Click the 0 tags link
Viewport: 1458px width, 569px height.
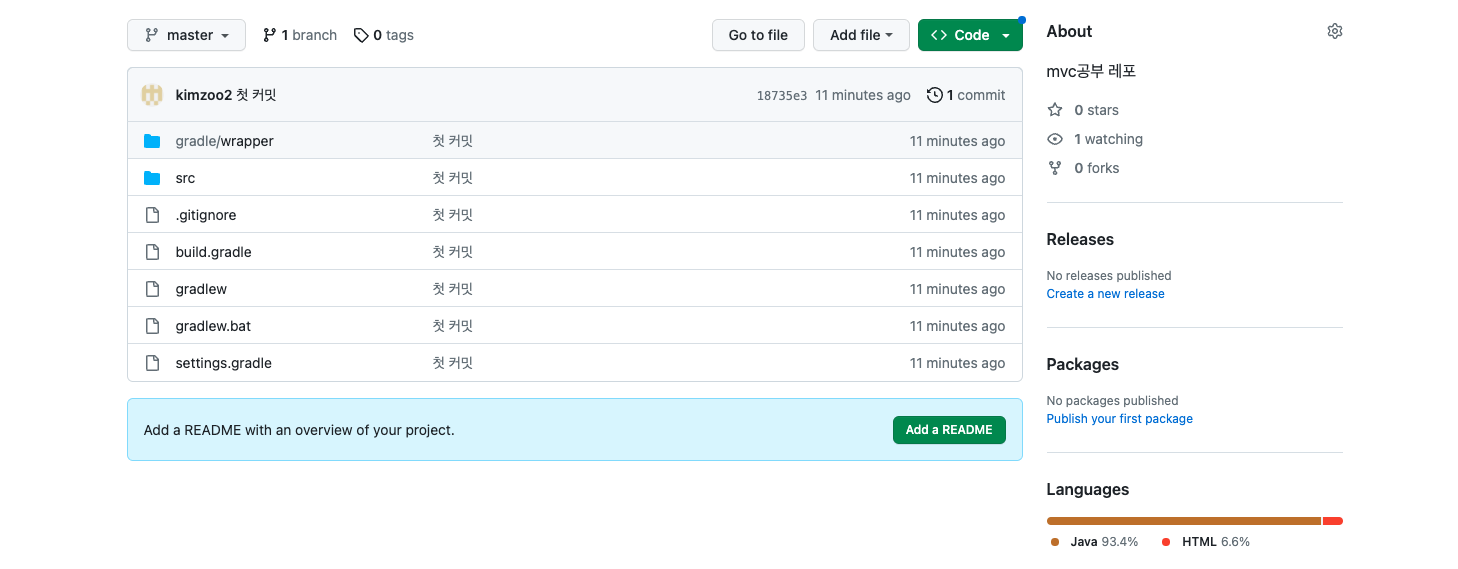point(384,35)
